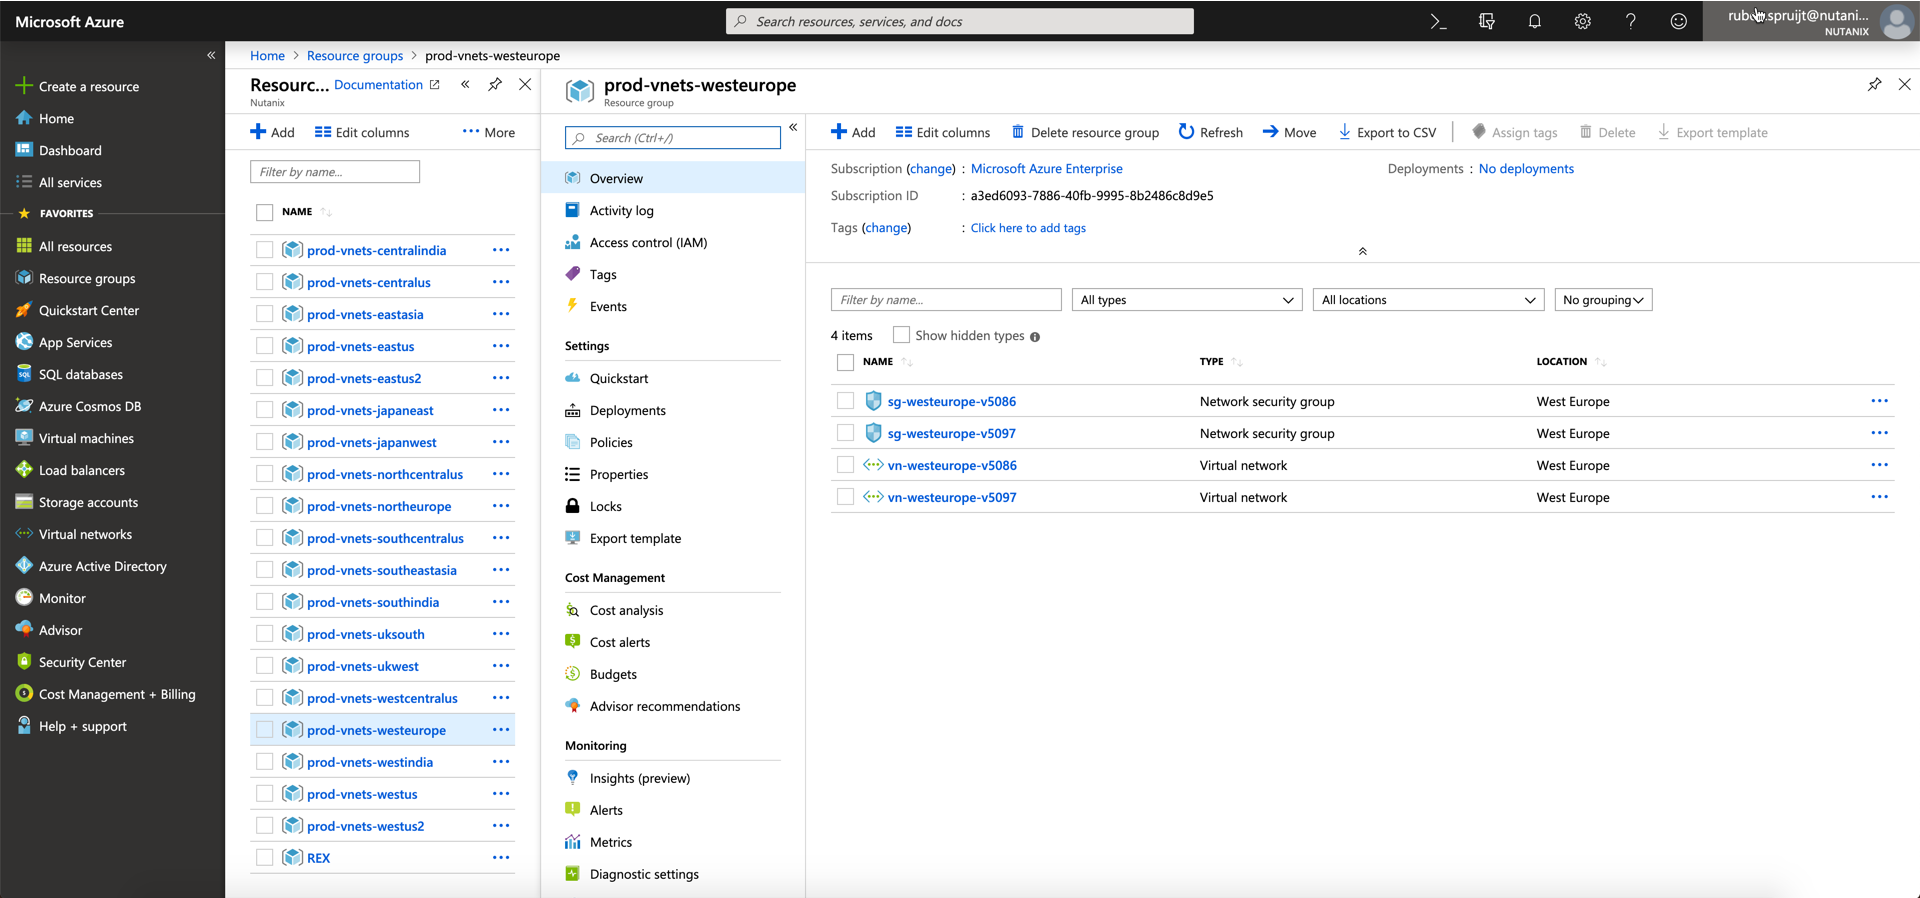Click here to add tags link
This screenshot has width=1920, height=898.
click(x=1027, y=228)
